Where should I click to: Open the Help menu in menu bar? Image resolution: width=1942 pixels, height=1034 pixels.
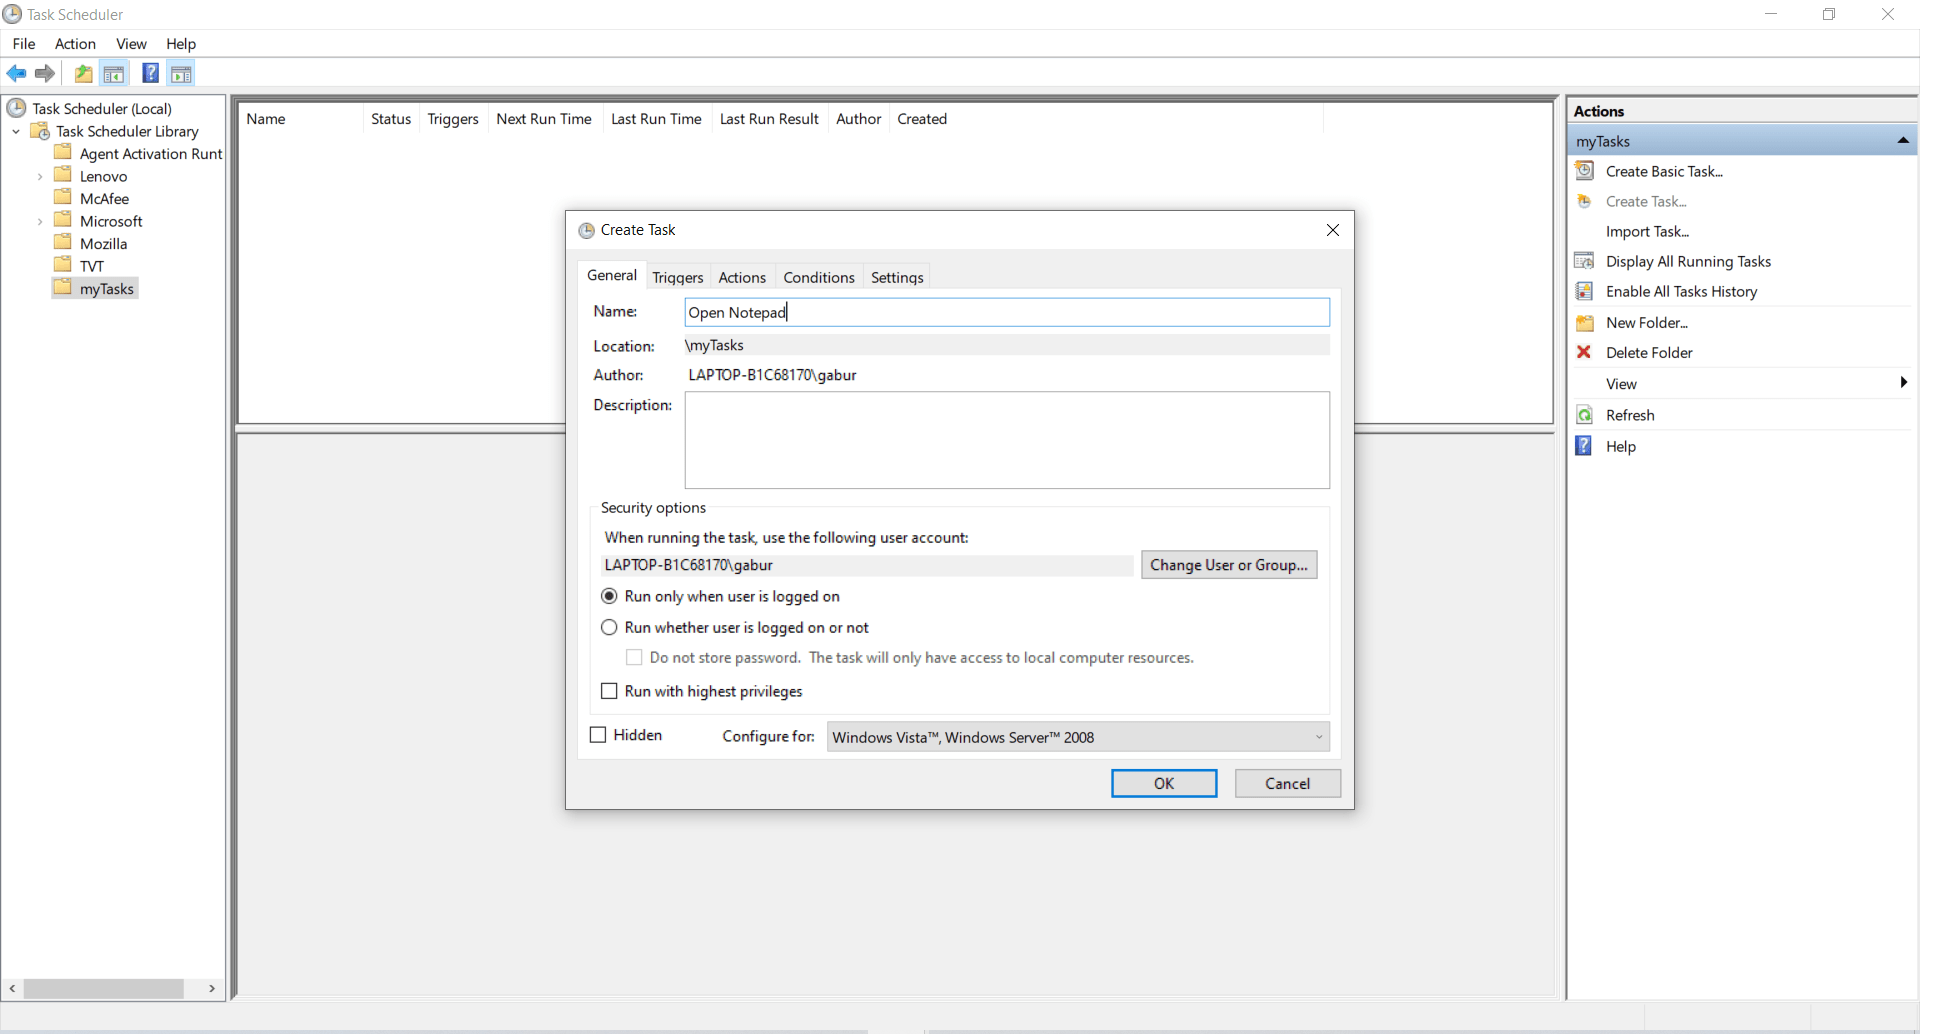181,44
